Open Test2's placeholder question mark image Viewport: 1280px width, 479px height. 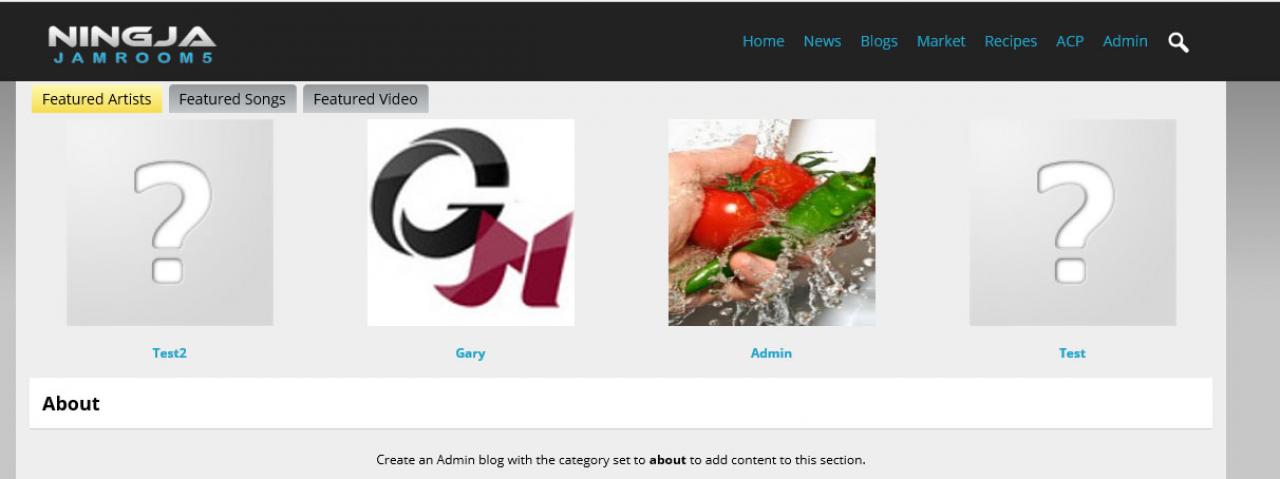point(170,223)
